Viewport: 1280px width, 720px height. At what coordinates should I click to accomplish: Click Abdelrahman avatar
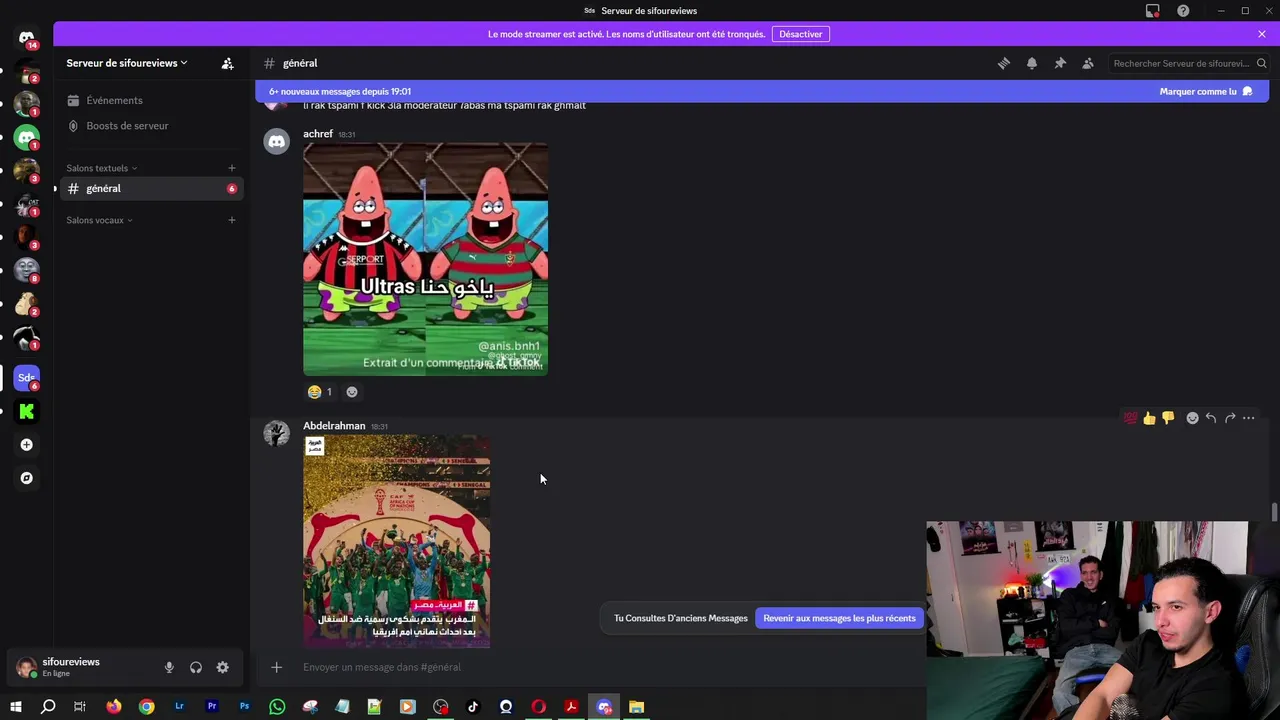276,433
